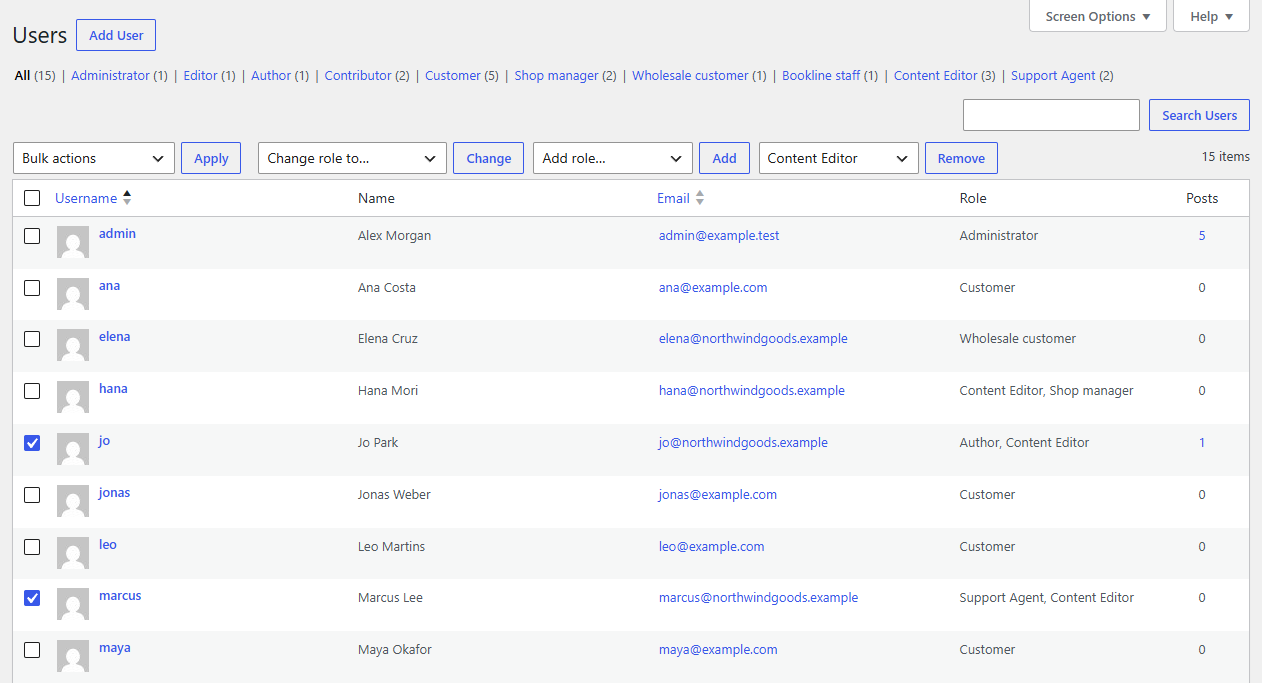The height and width of the screenshot is (683, 1262).
Task: Check the box for user elena
Action: (32, 339)
